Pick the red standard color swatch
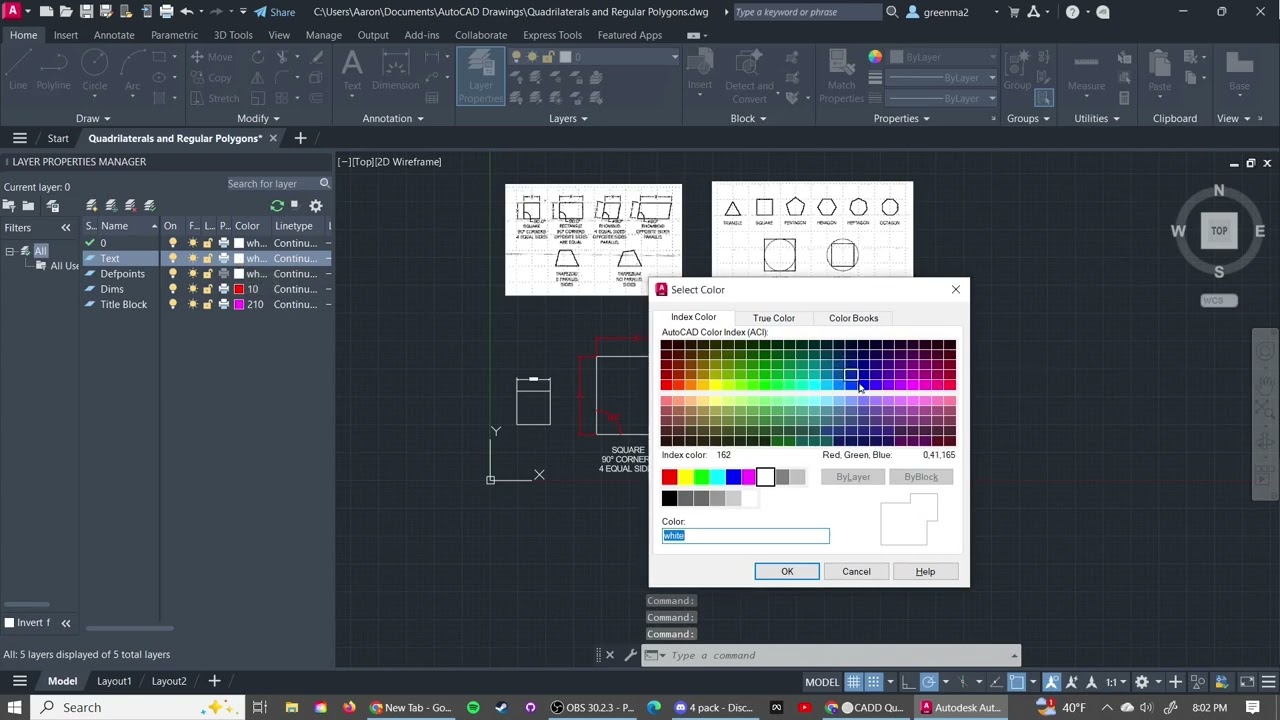This screenshot has height=720, width=1280. [669, 478]
